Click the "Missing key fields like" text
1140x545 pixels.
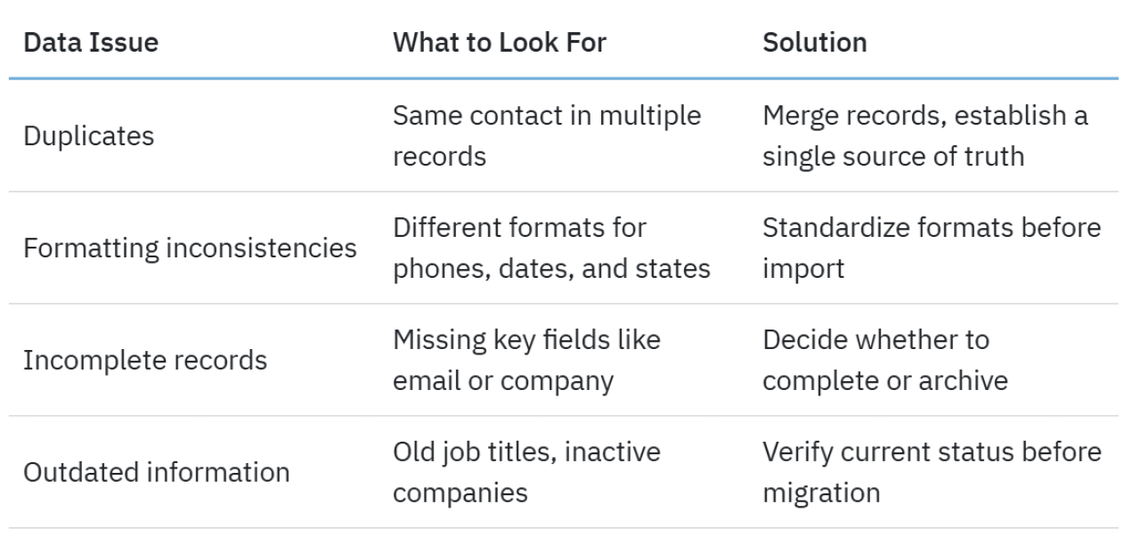tap(526, 339)
